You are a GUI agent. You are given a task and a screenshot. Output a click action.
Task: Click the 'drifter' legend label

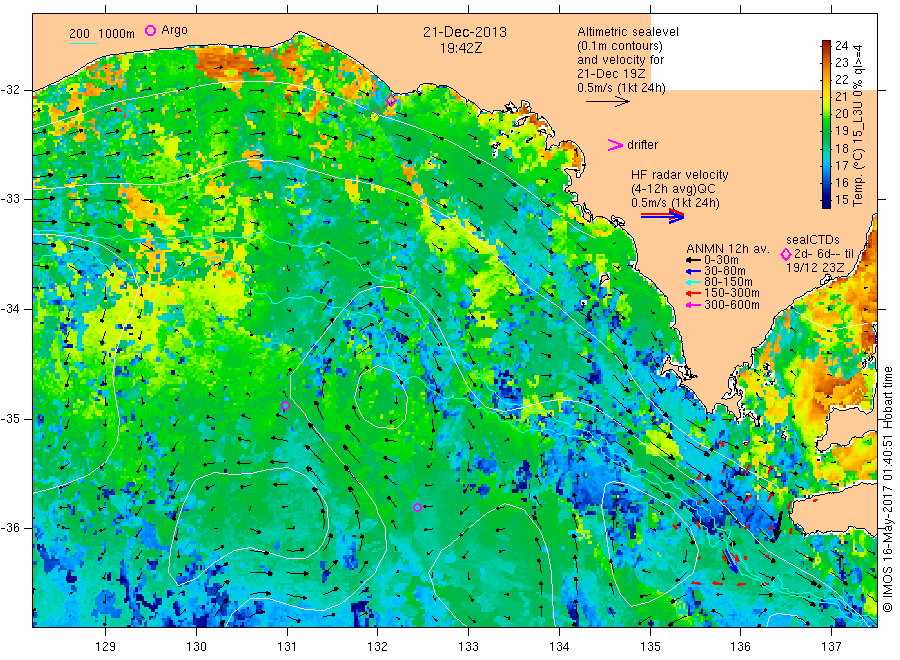642,145
